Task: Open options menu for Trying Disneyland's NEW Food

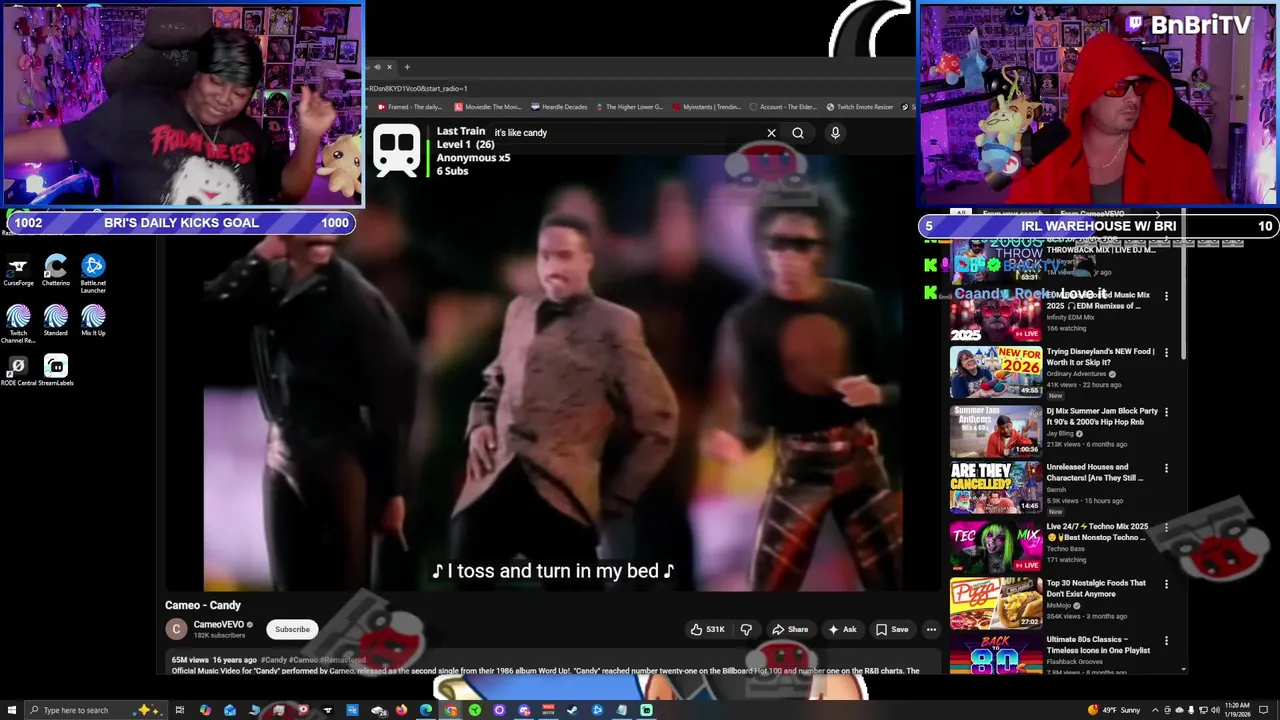Action: point(1166,353)
